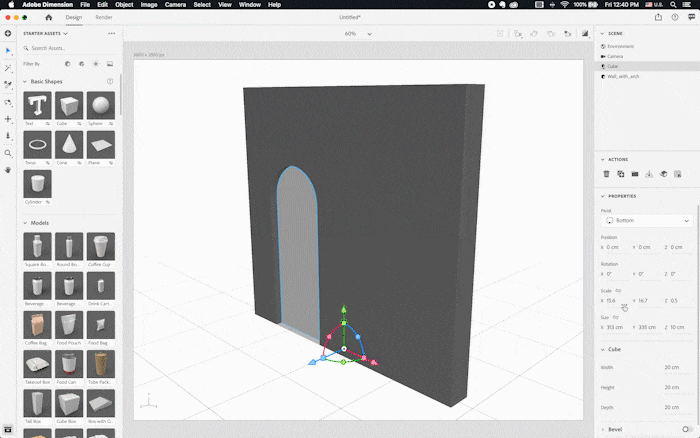Filter assets by lights
700x438 pixels.
(x=96, y=64)
